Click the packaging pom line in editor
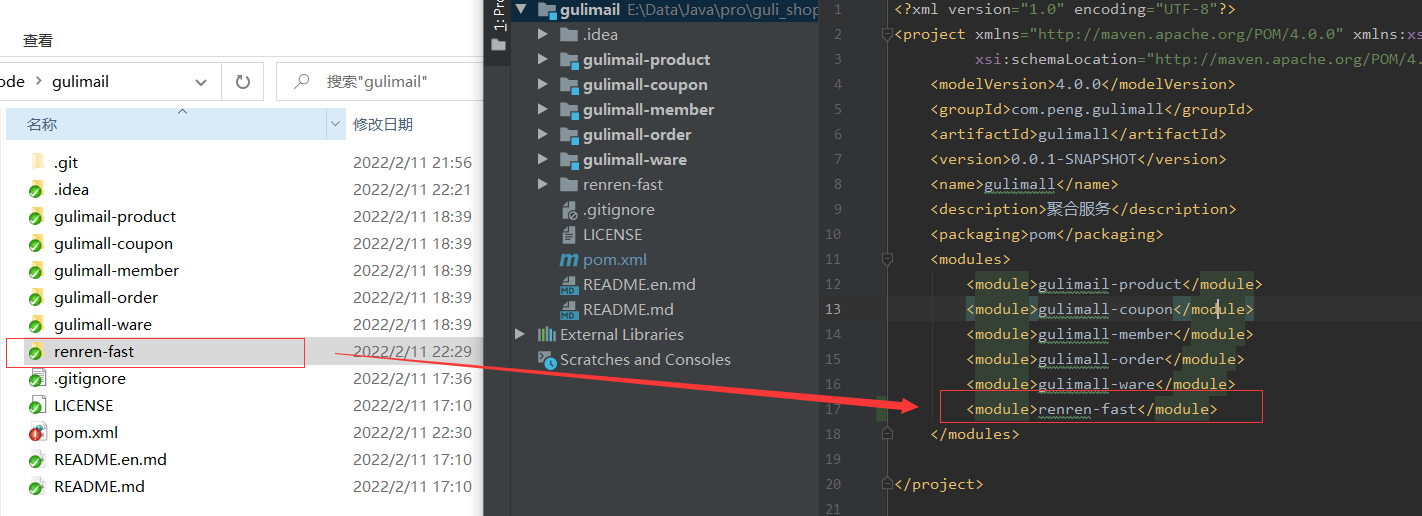This screenshot has height=516, width=1422. pos(1047,234)
